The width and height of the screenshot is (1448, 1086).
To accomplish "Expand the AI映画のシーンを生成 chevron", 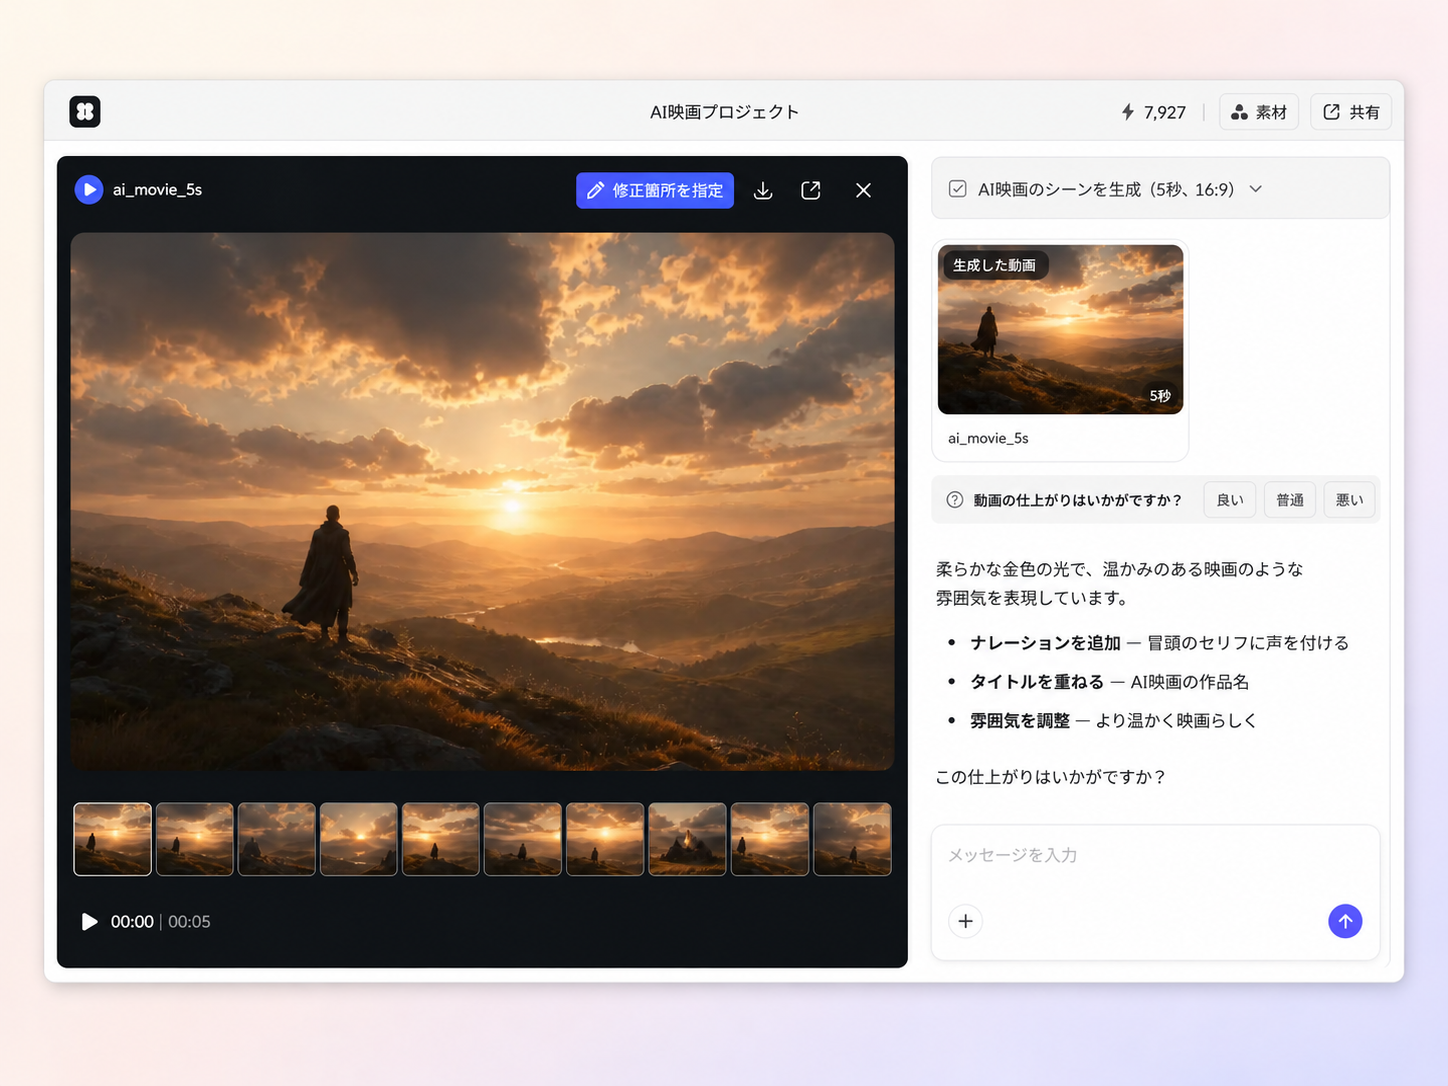I will click(1256, 189).
